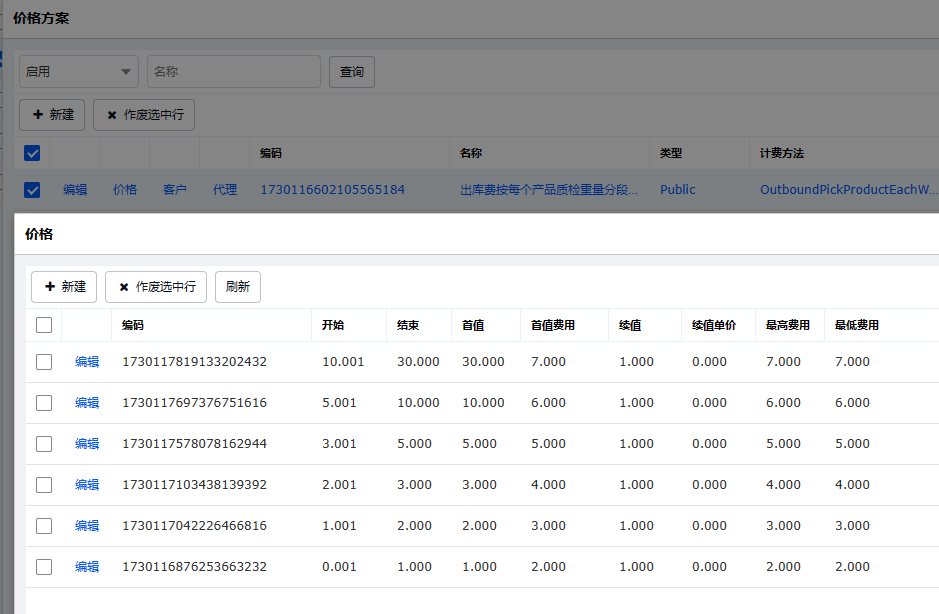Select scheme code 1730116602105565184
This screenshot has height=614, width=939.
pos(332,190)
